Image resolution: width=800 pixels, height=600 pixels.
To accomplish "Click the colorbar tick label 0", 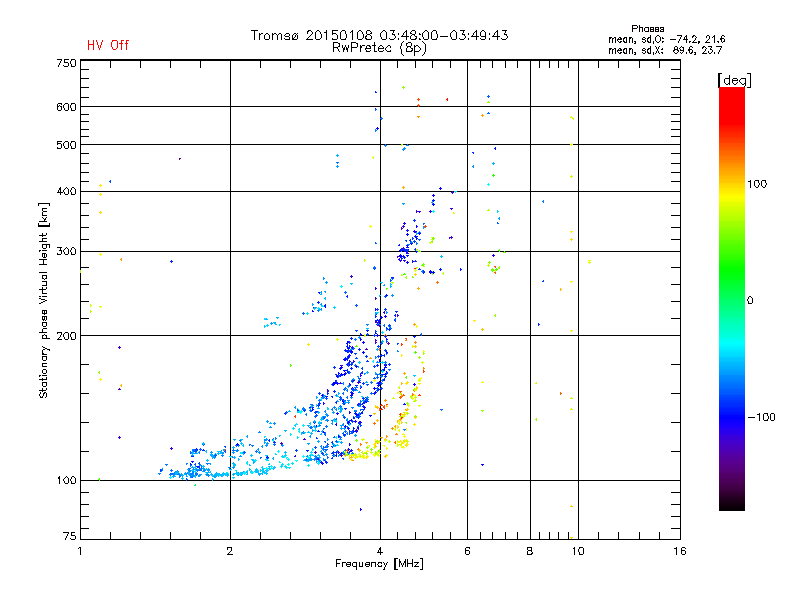I will (750, 300).
